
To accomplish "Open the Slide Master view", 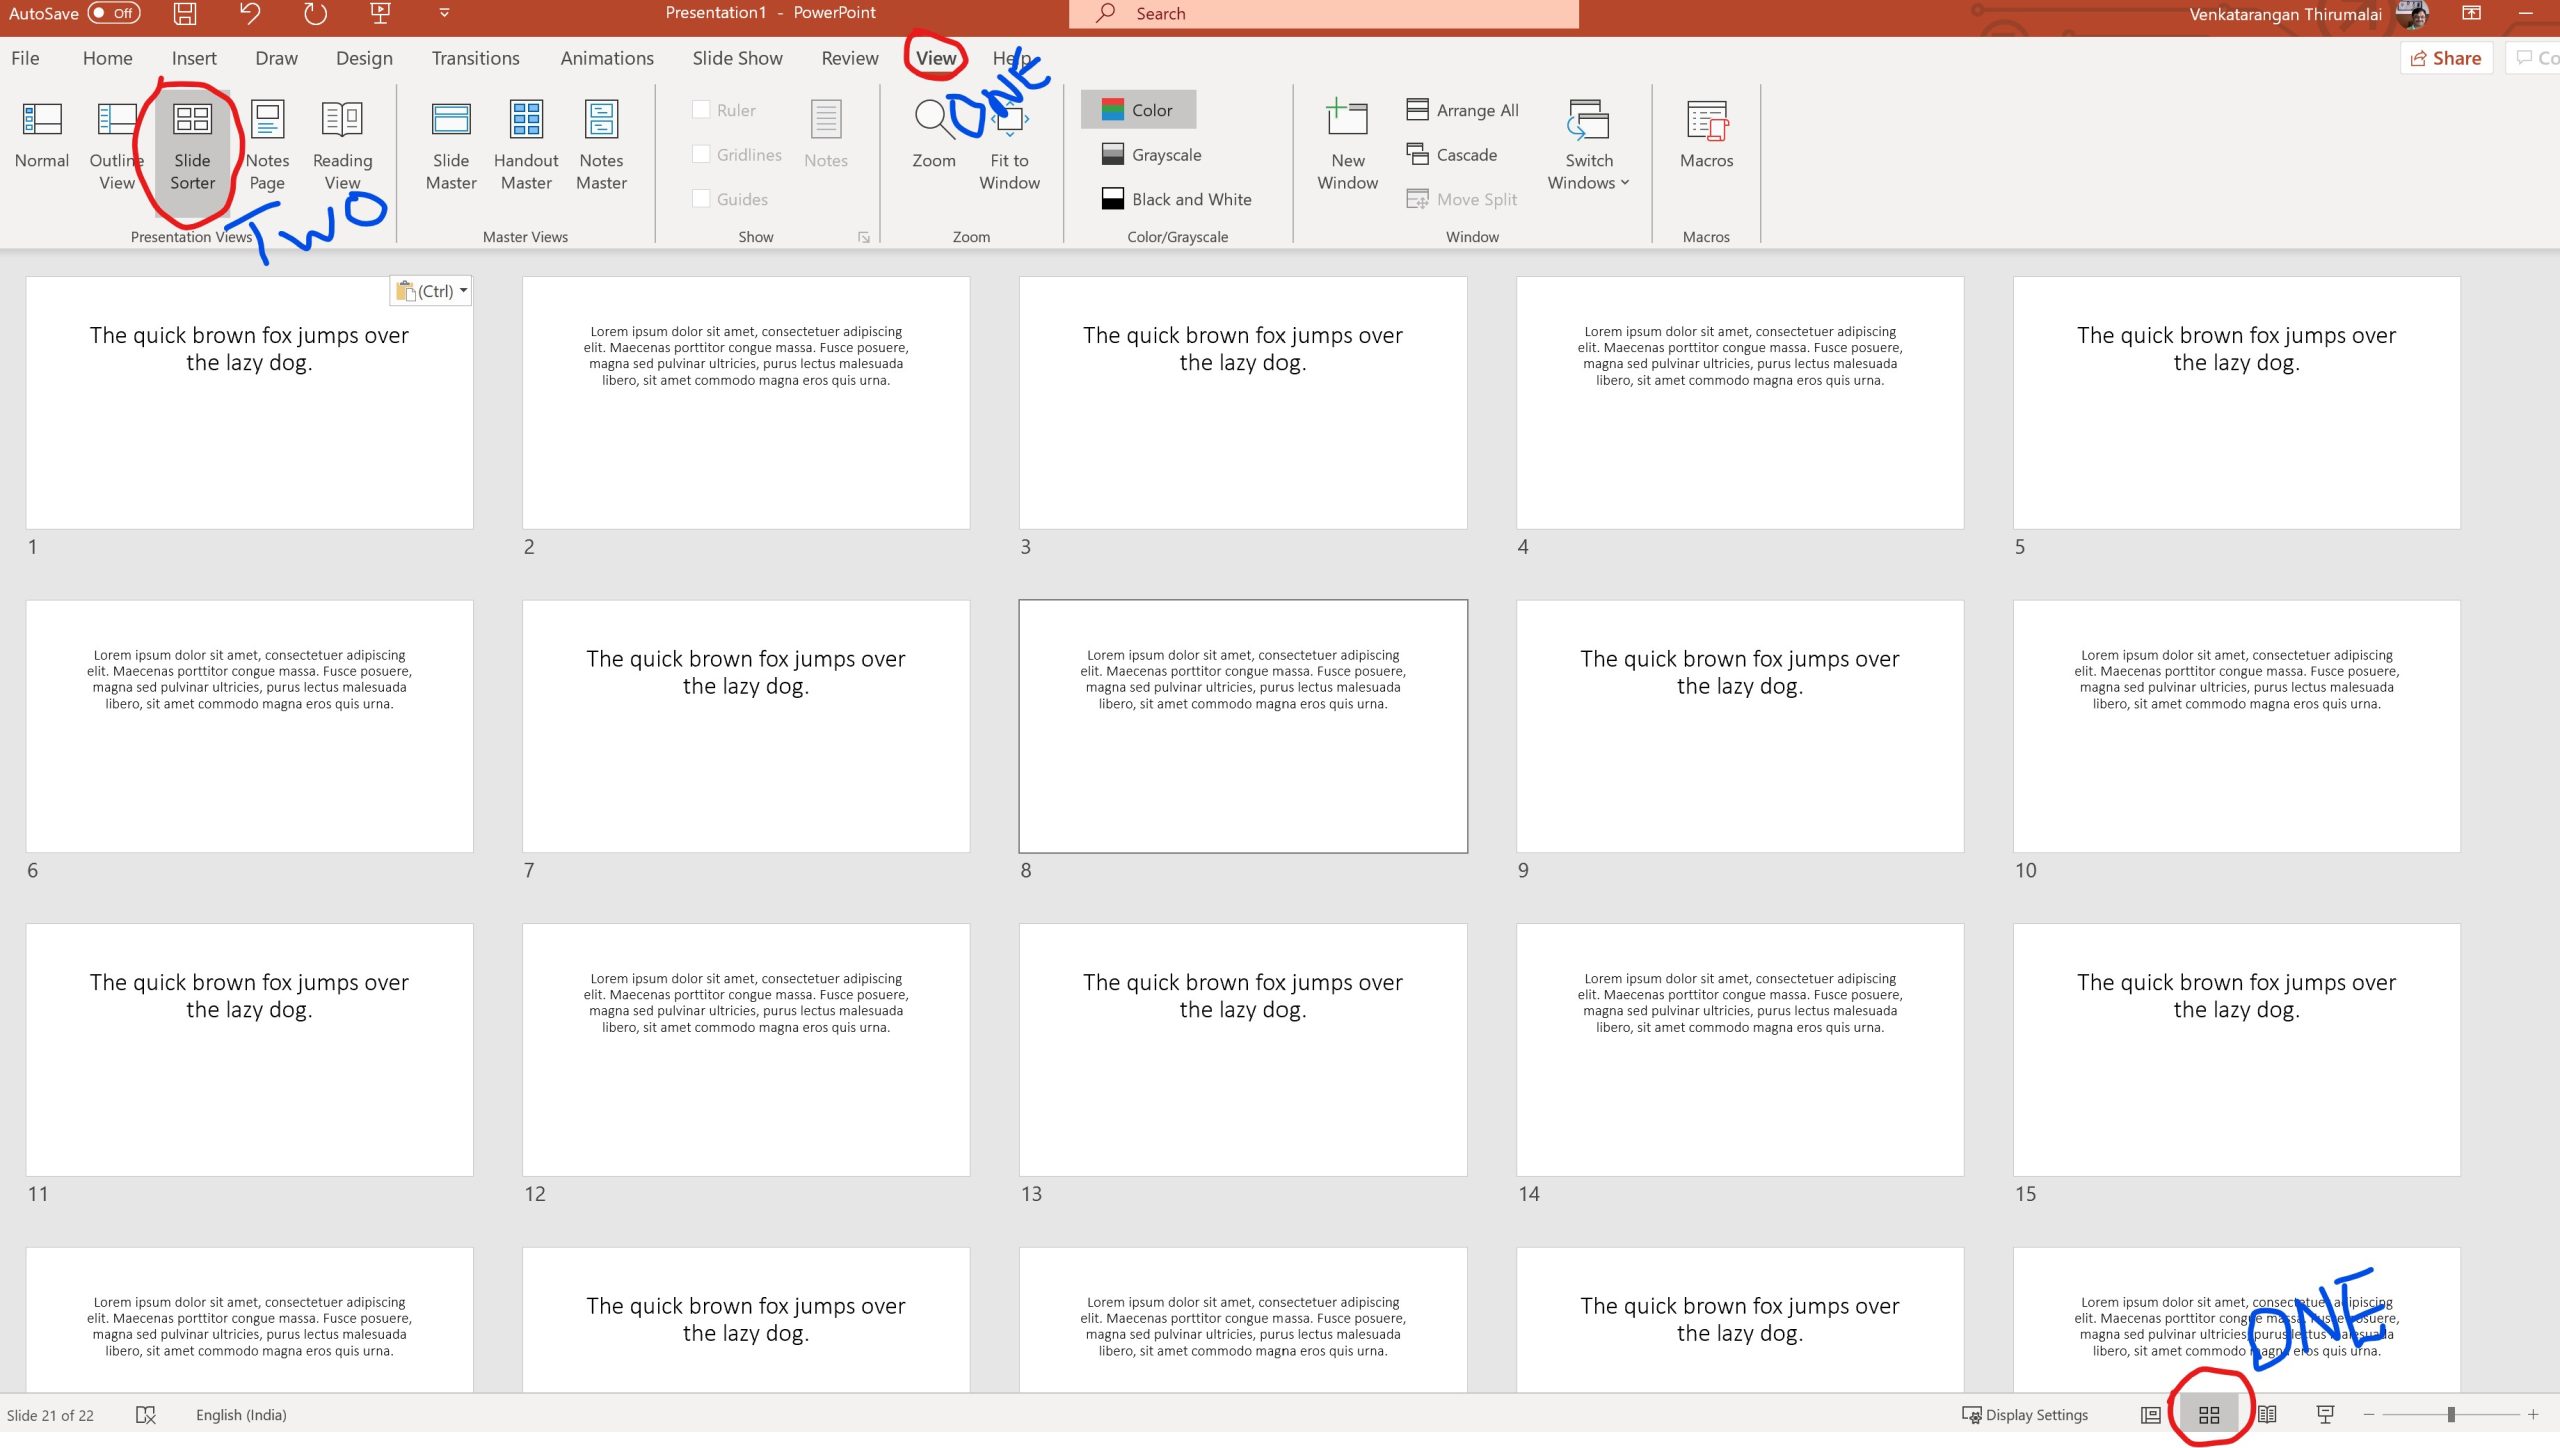I will pos(451,143).
